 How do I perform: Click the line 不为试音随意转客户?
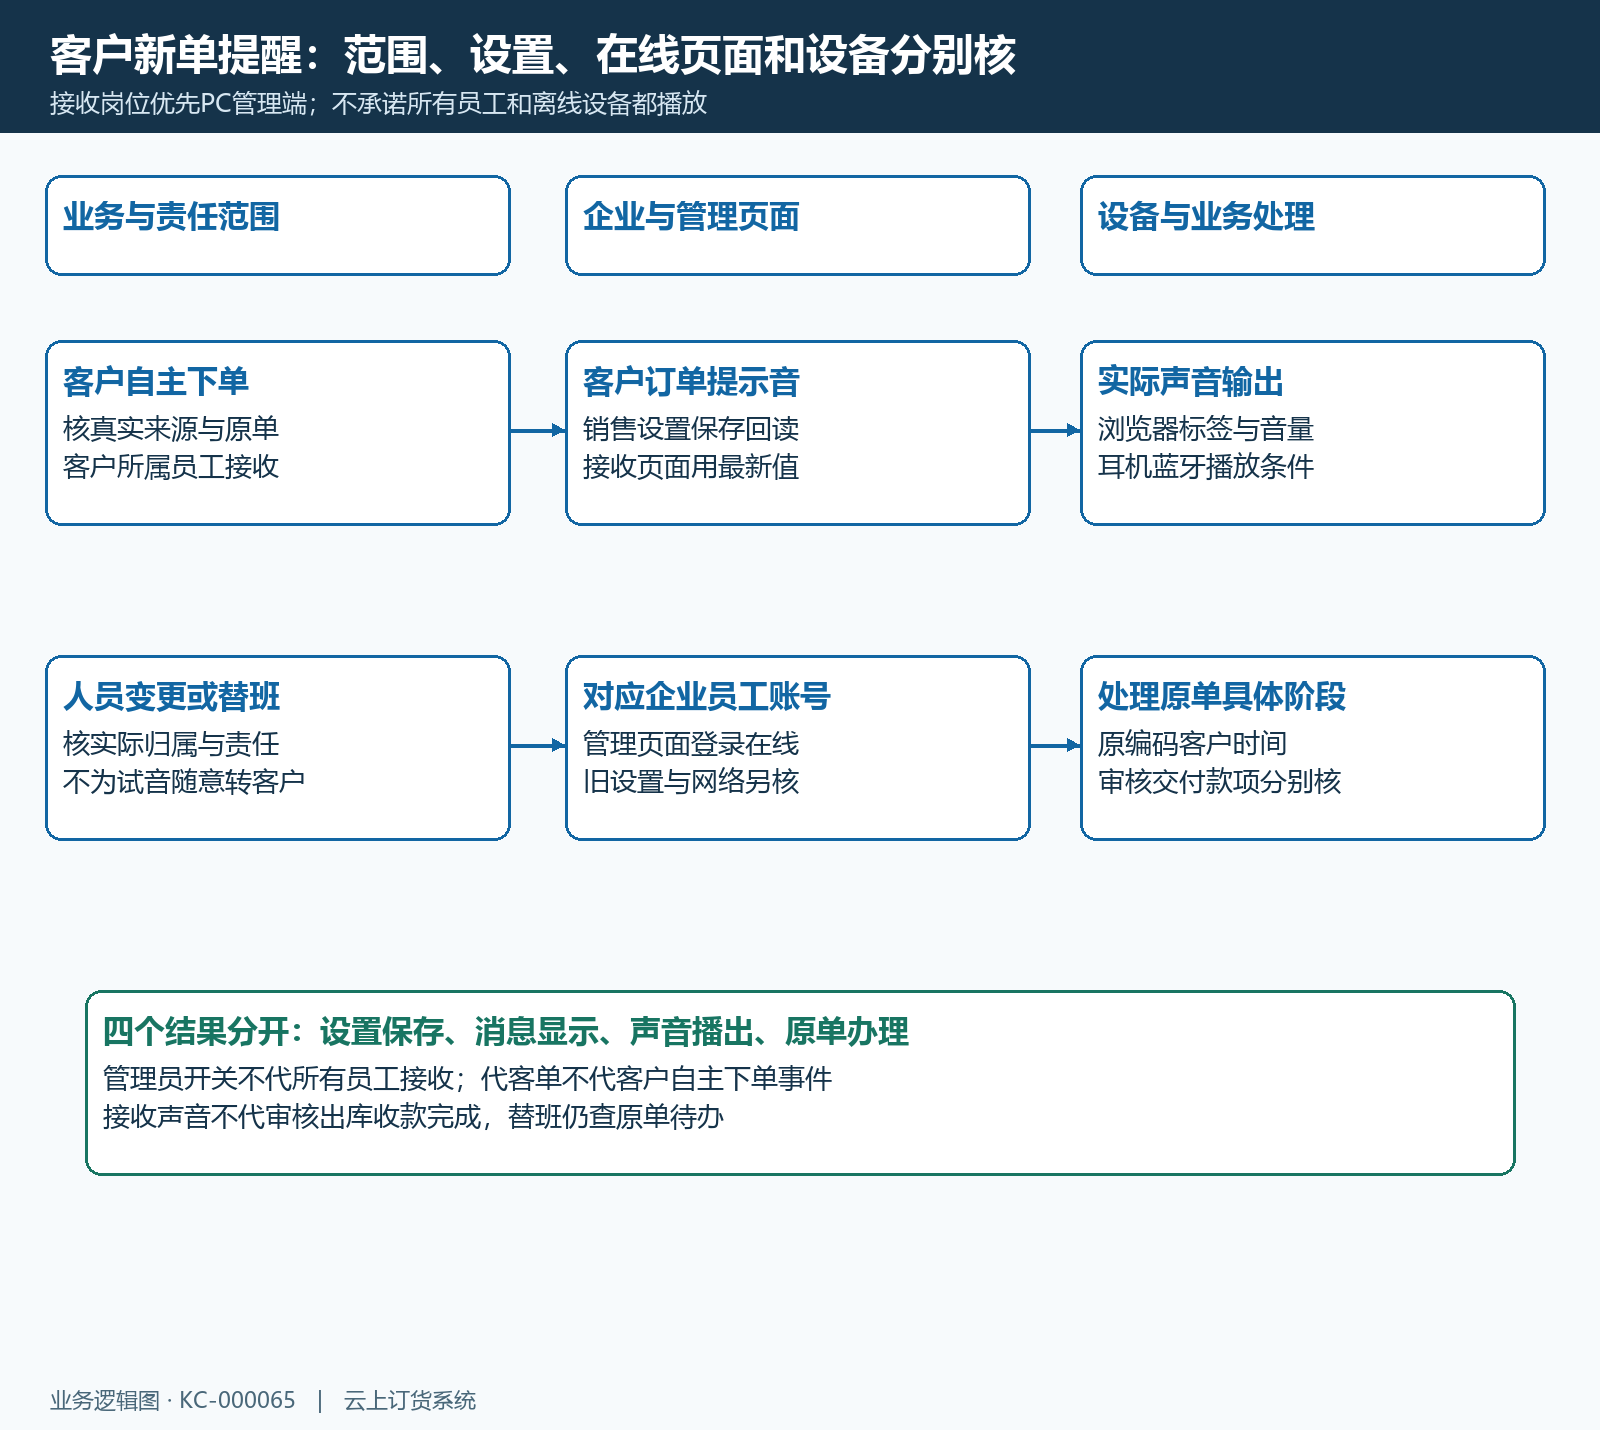pos(184,781)
